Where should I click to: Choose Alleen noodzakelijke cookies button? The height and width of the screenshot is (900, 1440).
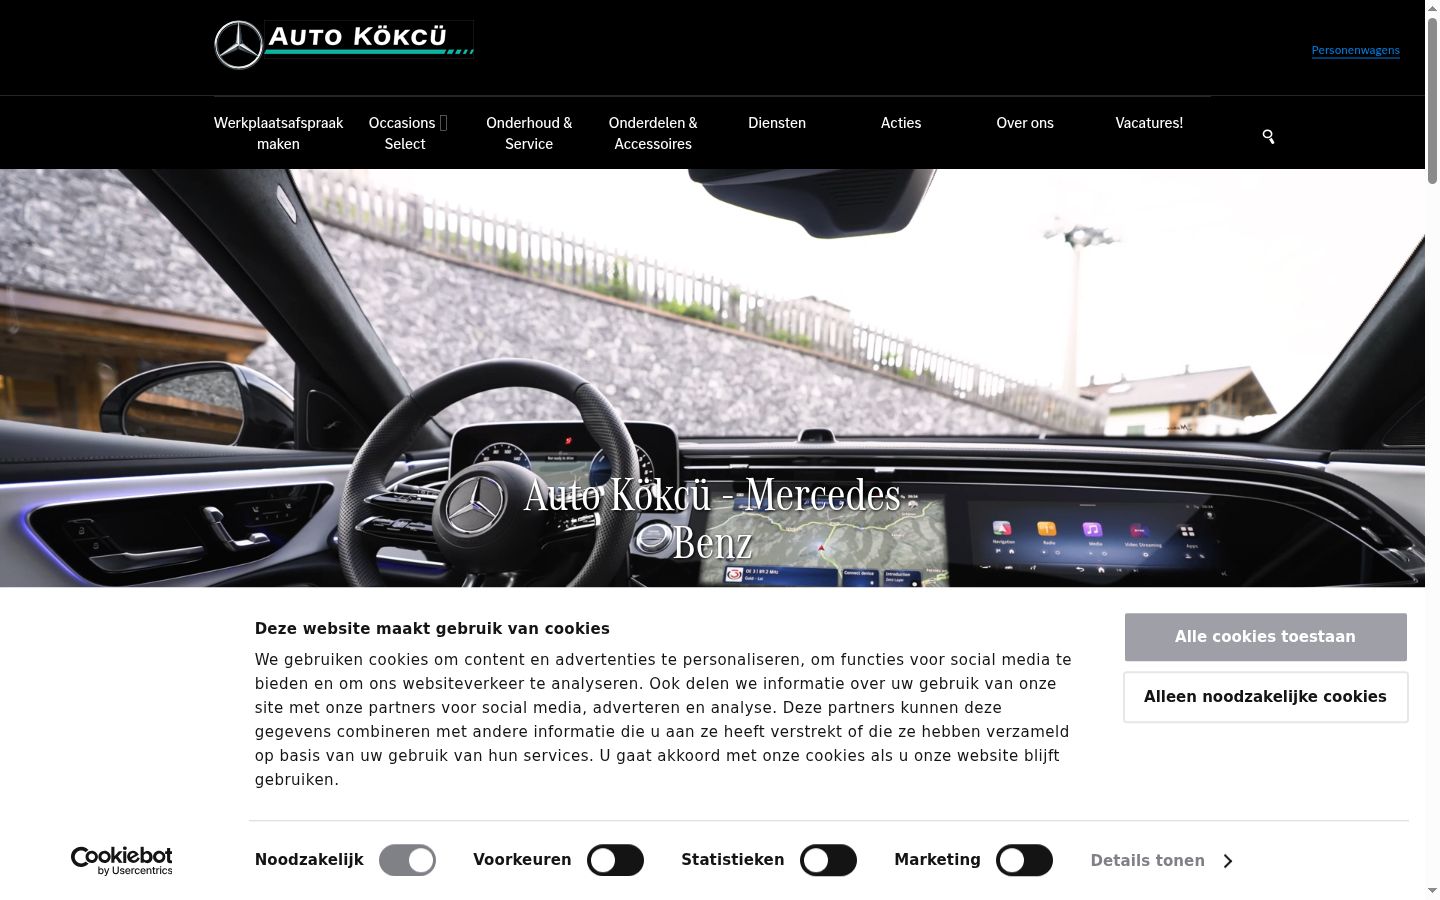[1265, 697]
